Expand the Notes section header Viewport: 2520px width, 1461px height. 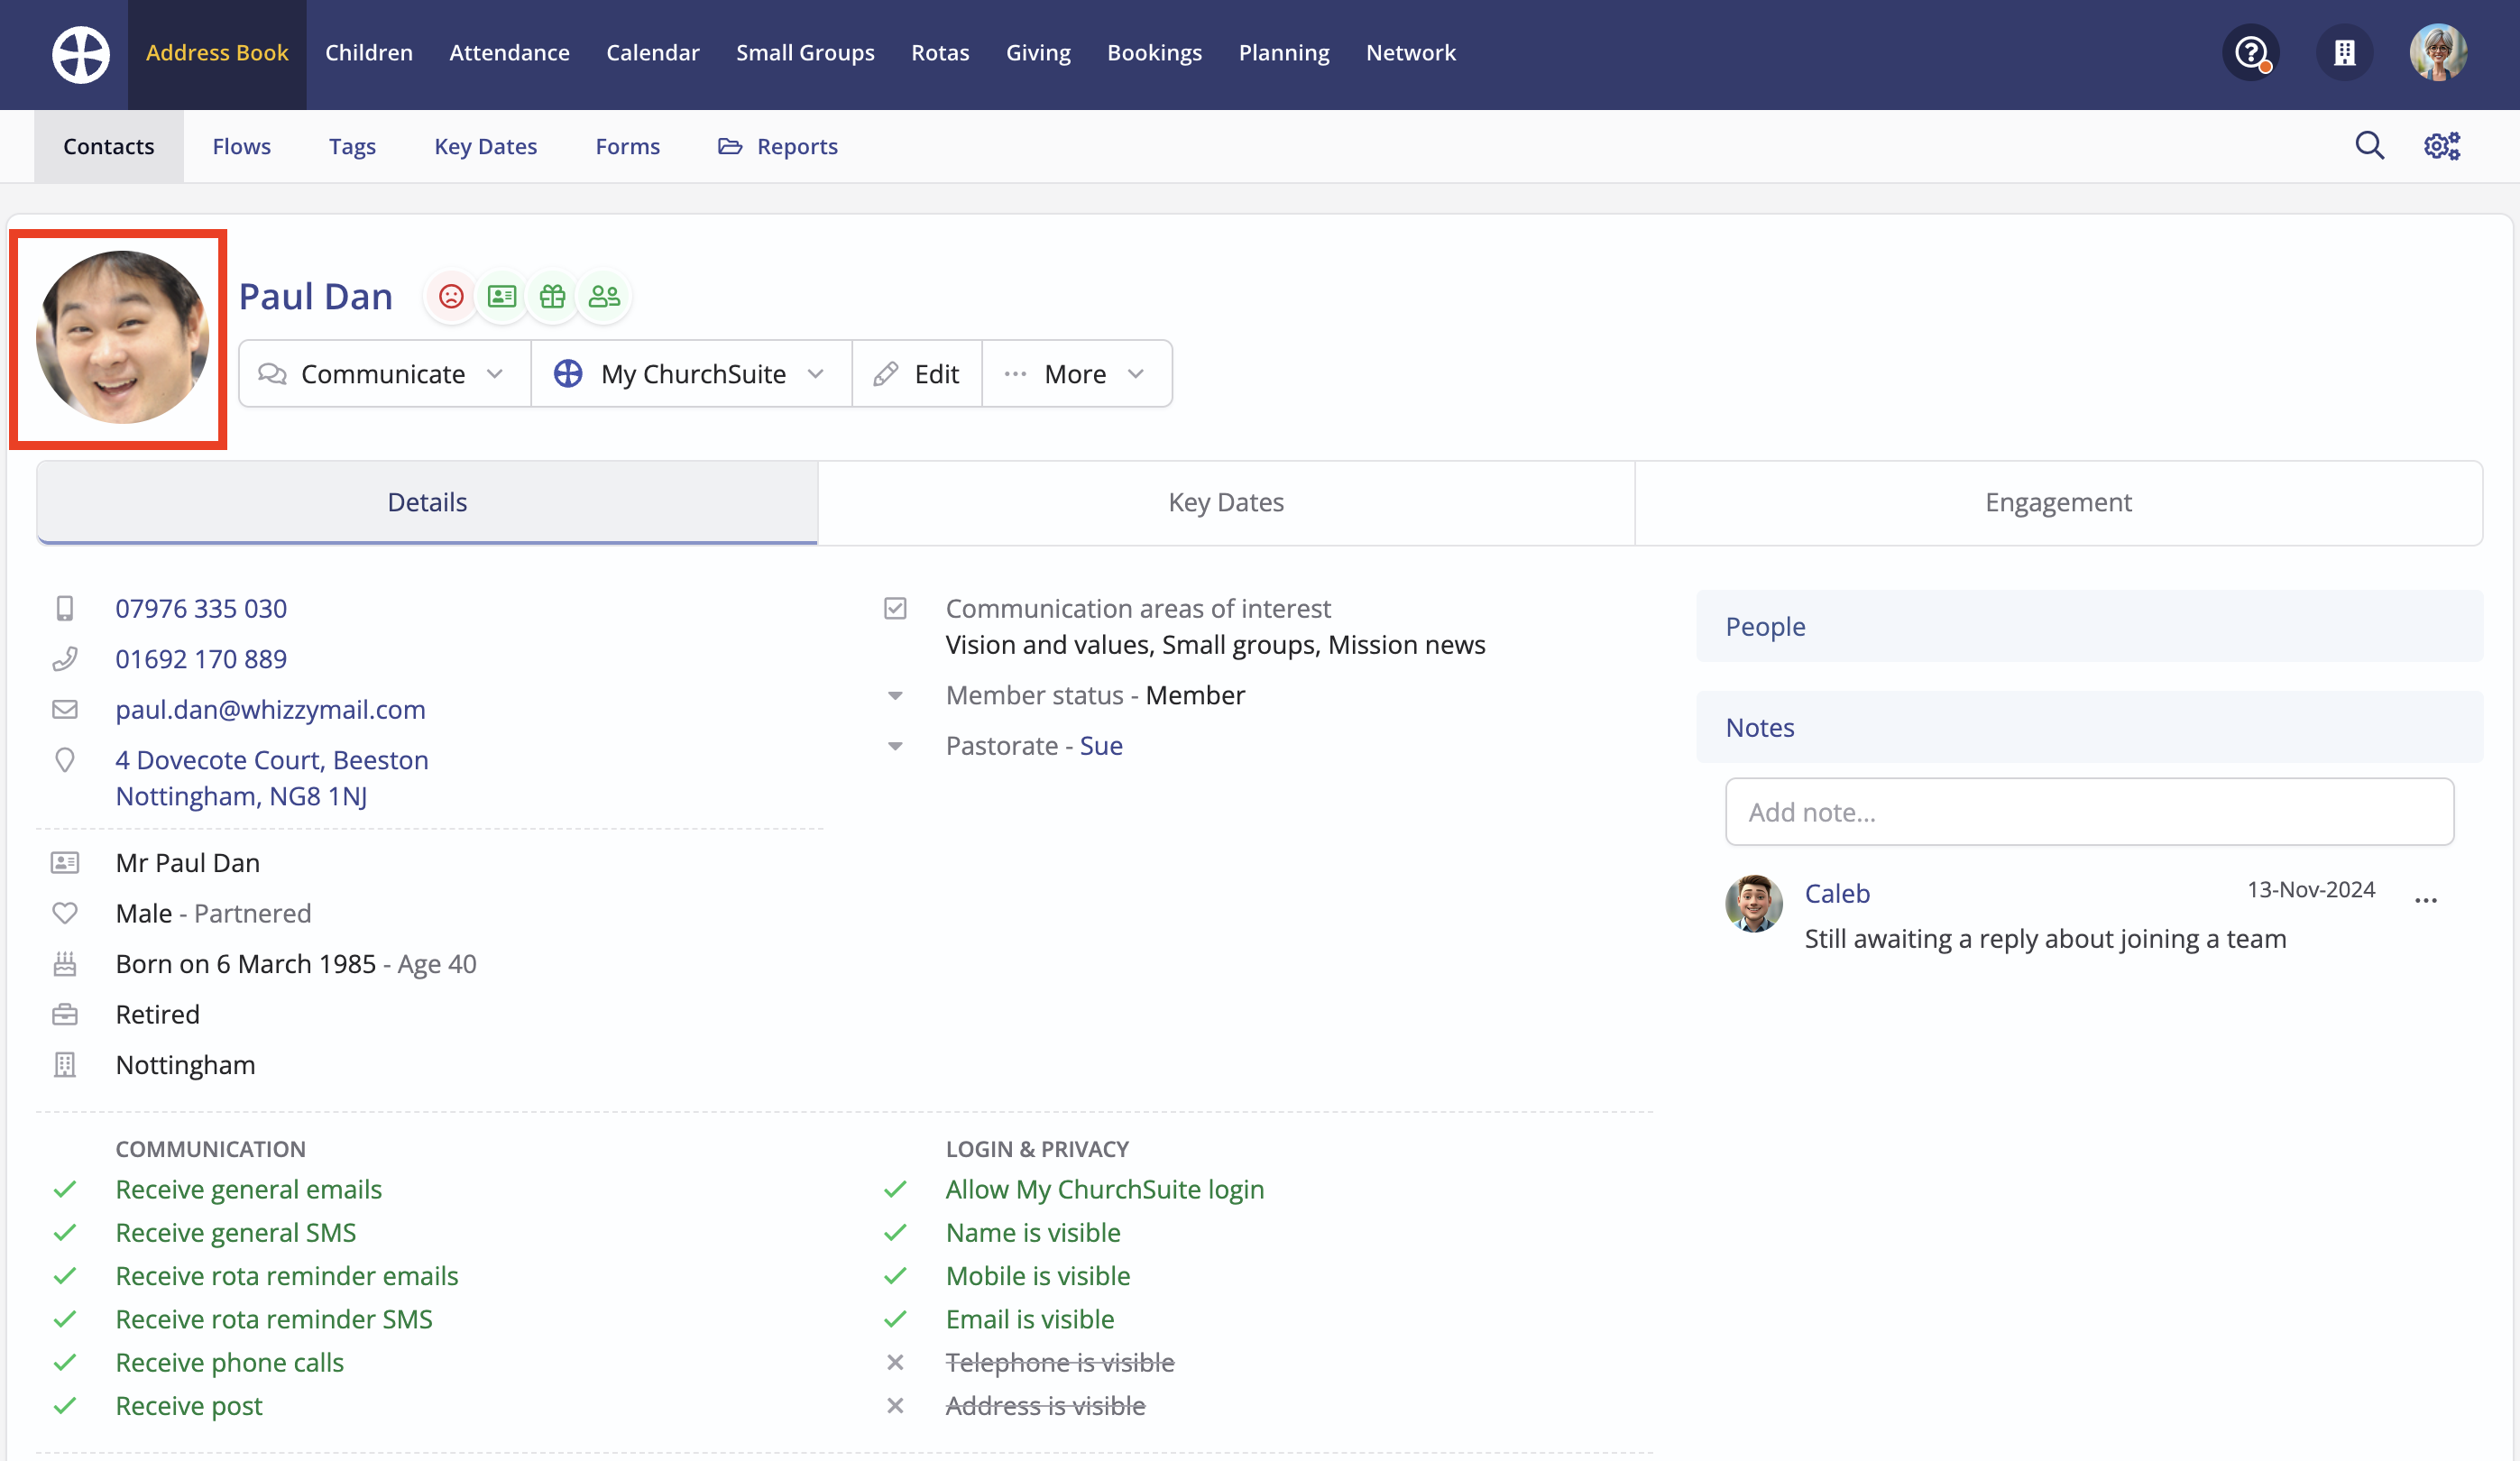(x=2090, y=728)
